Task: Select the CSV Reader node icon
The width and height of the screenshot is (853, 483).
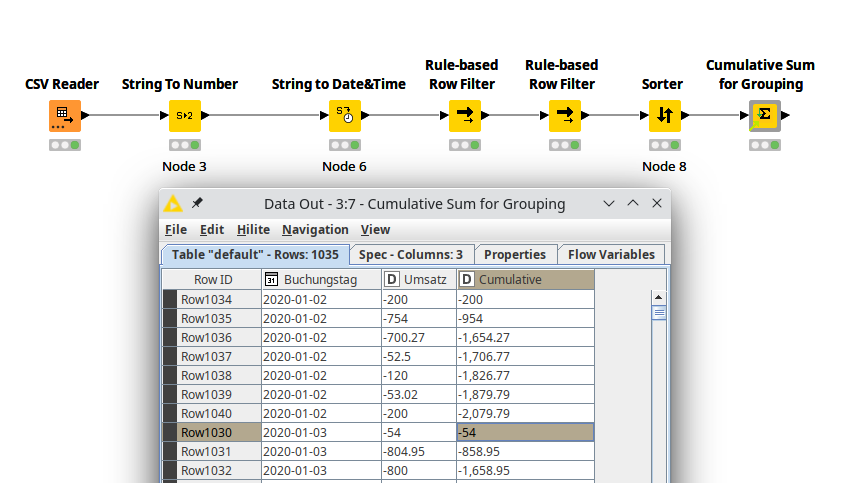Action: tap(63, 115)
